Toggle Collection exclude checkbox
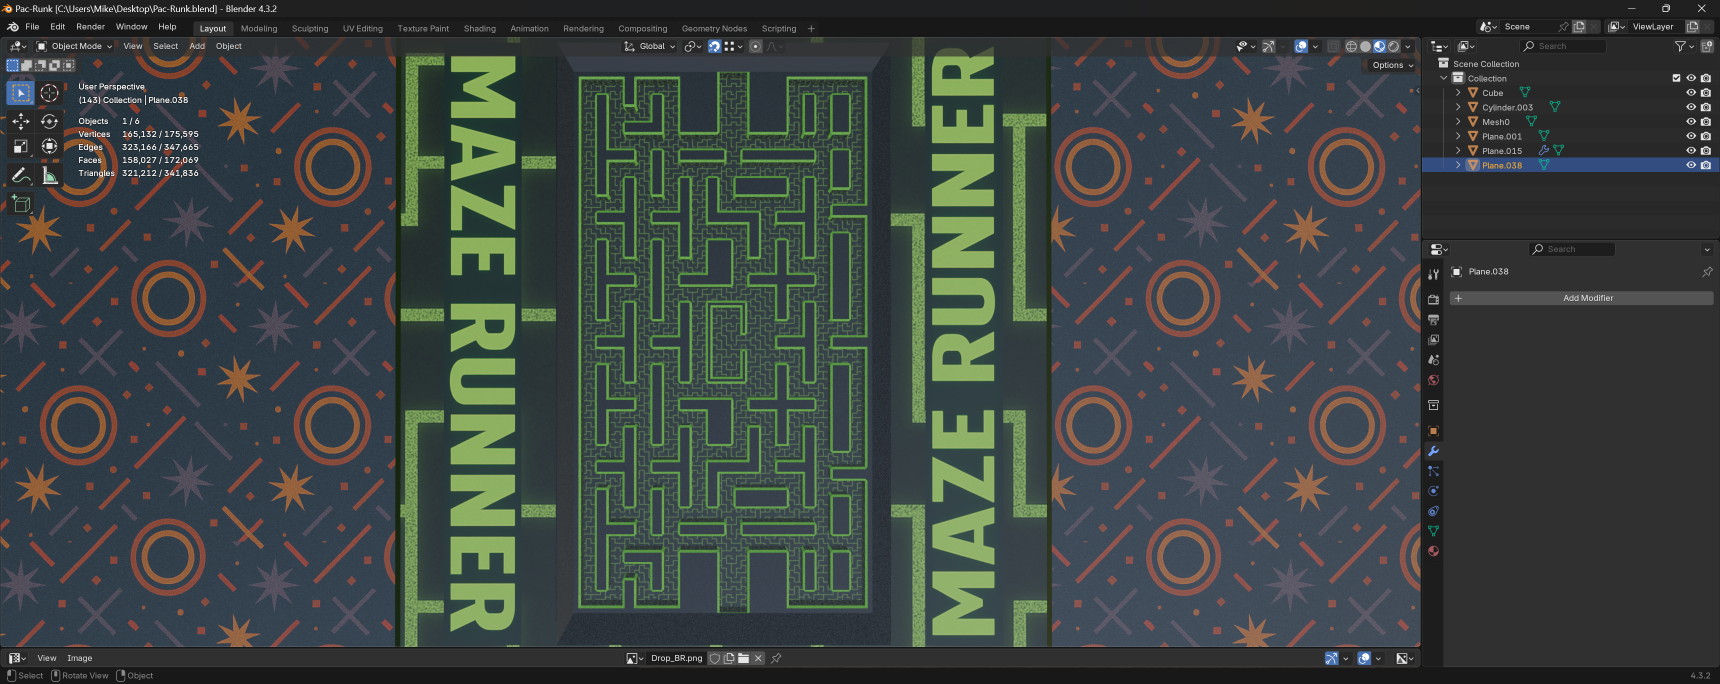1720x684 pixels. tap(1677, 78)
